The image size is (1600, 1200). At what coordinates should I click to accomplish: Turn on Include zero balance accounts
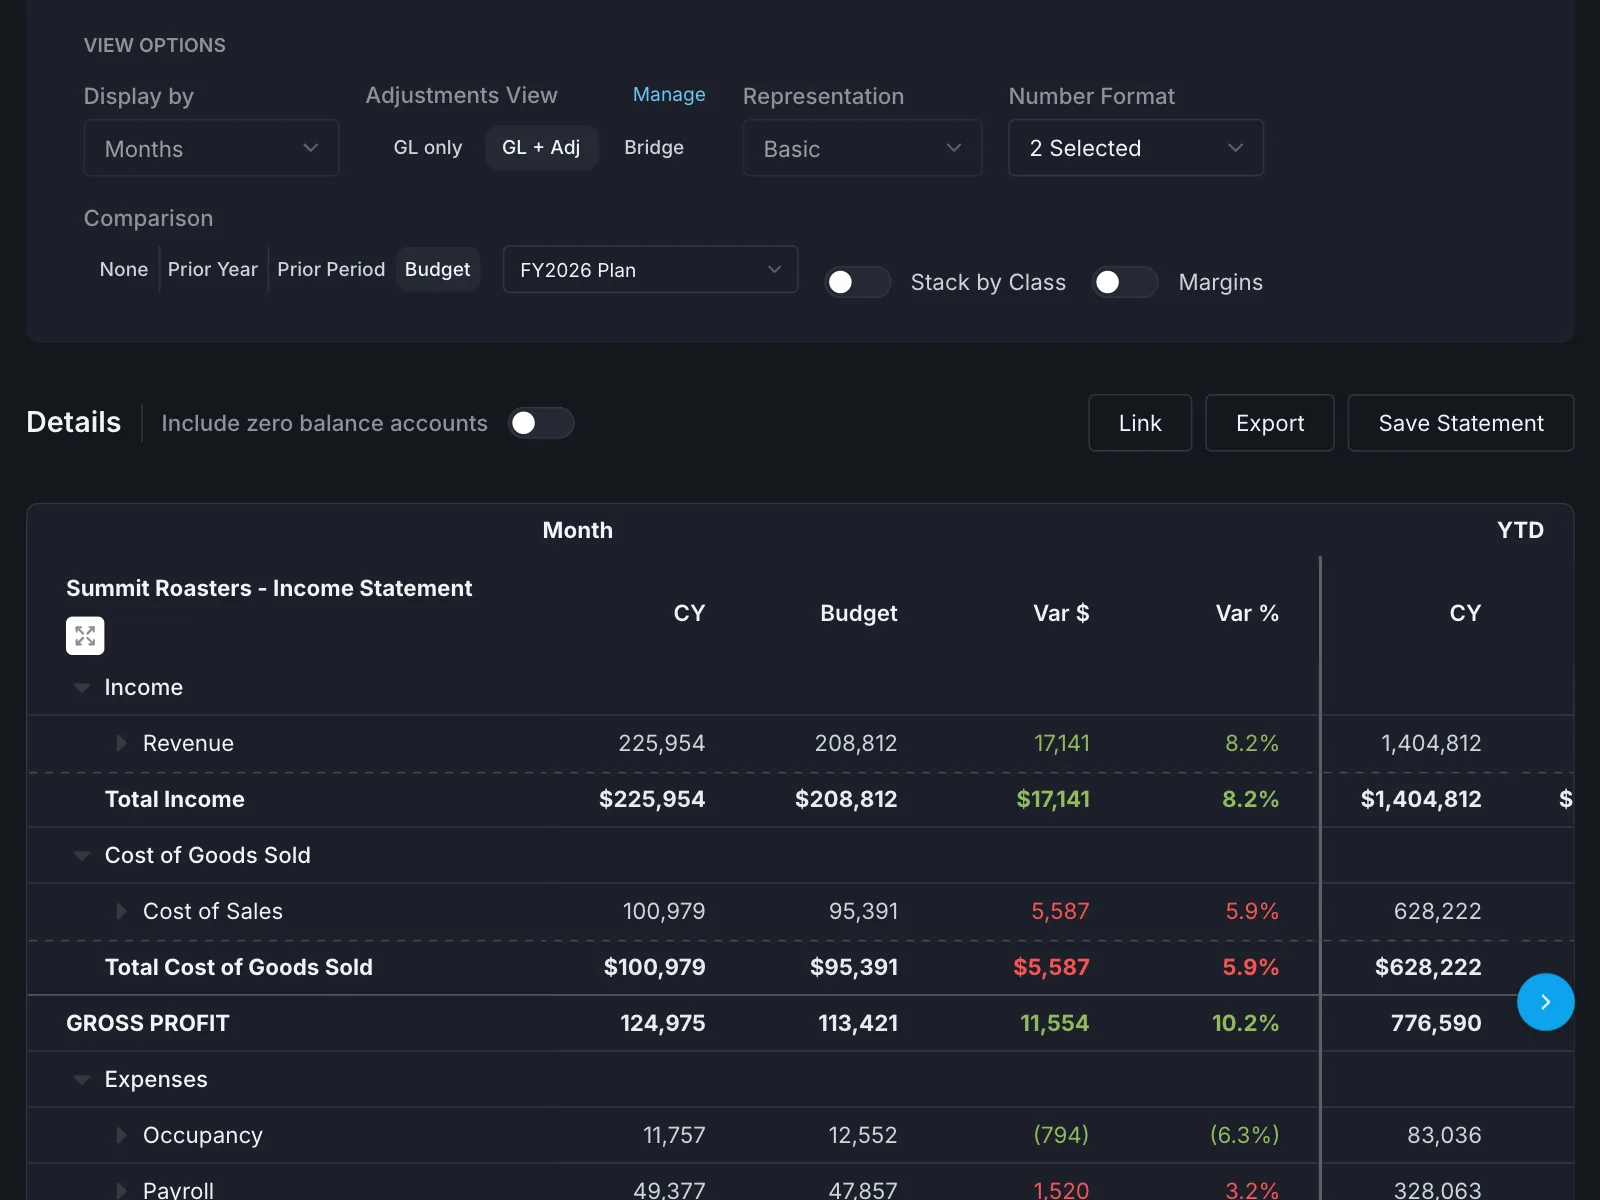[x=541, y=423]
